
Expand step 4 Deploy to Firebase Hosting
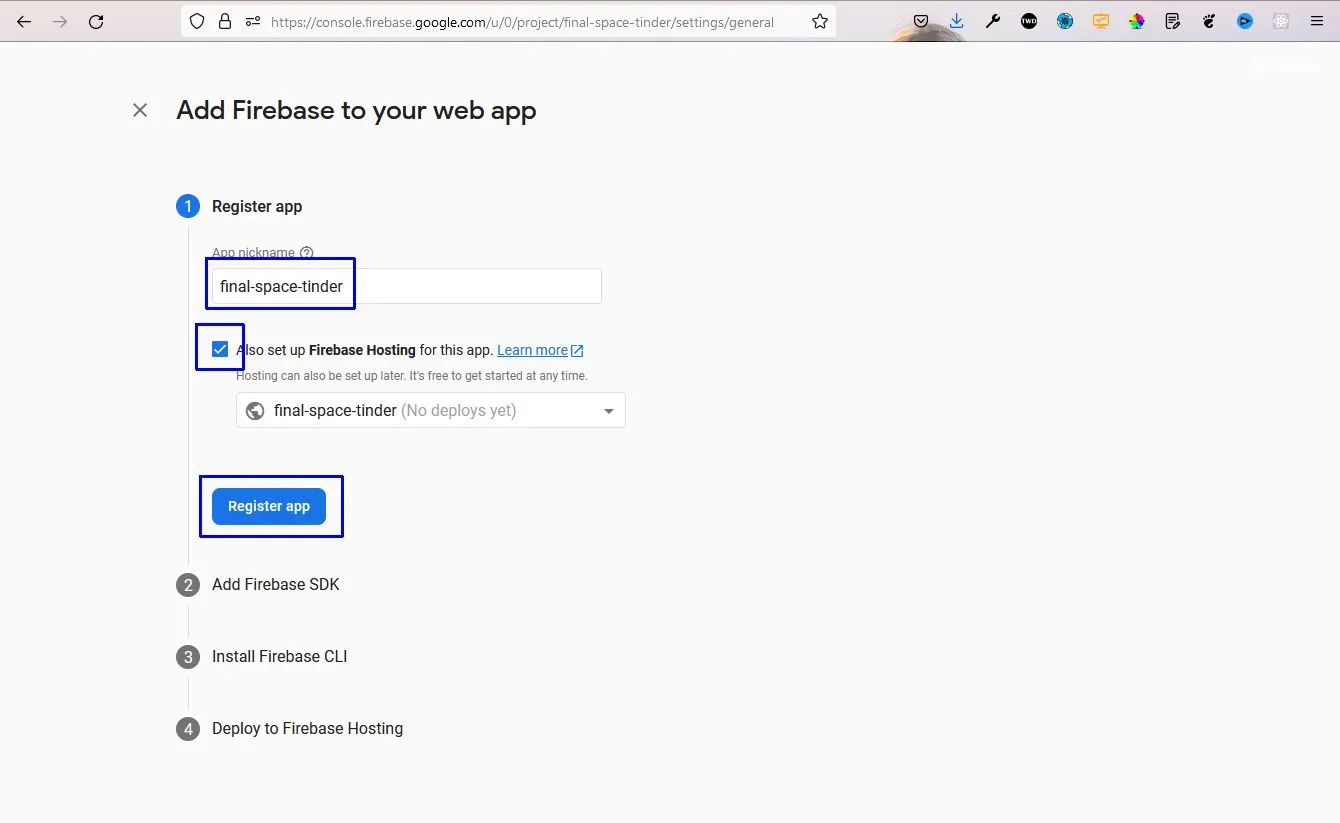[x=307, y=728]
